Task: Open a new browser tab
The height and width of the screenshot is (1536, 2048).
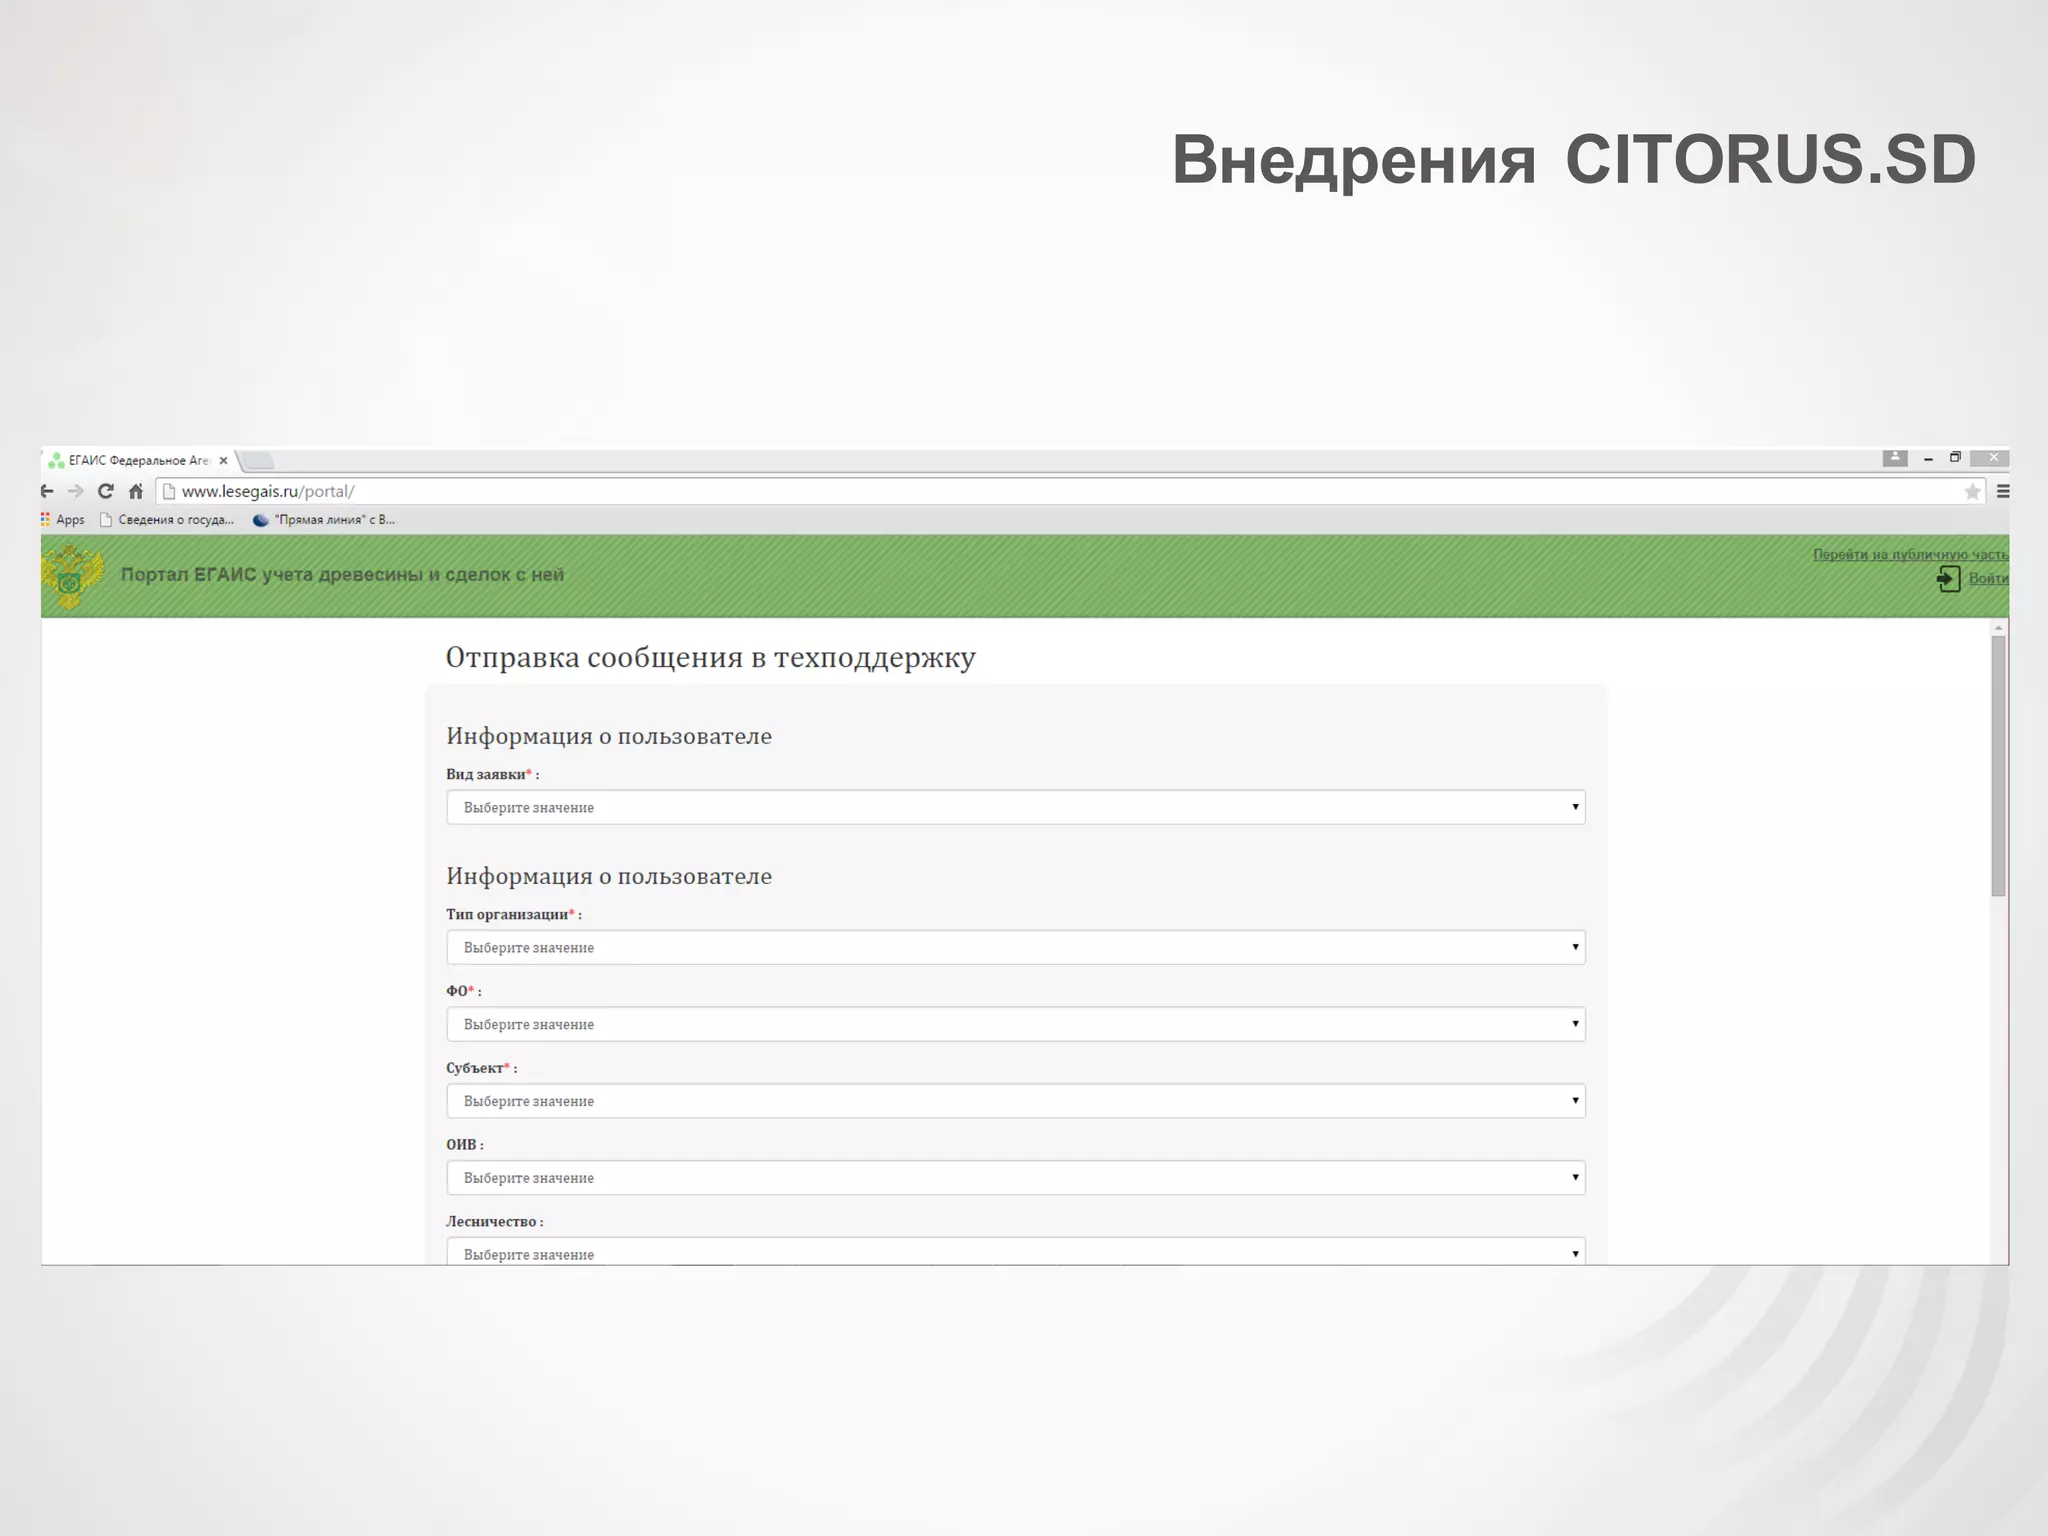Action: [x=258, y=460]
